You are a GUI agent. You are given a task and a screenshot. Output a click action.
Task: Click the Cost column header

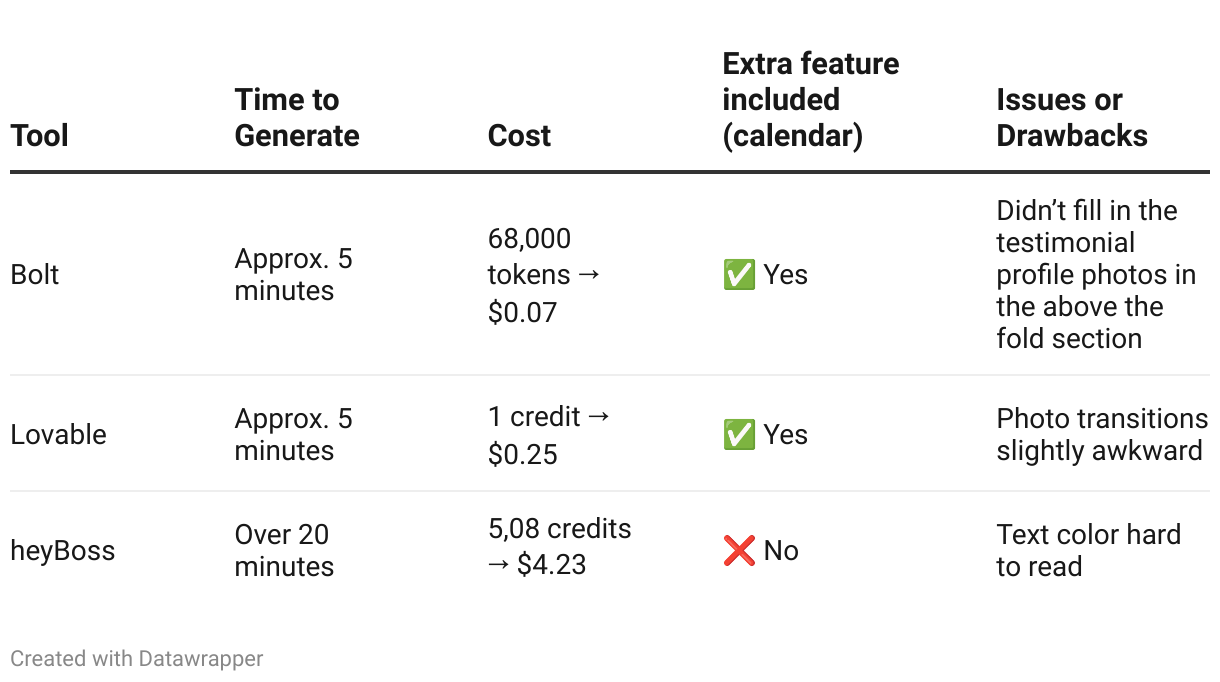coord(519,136)
